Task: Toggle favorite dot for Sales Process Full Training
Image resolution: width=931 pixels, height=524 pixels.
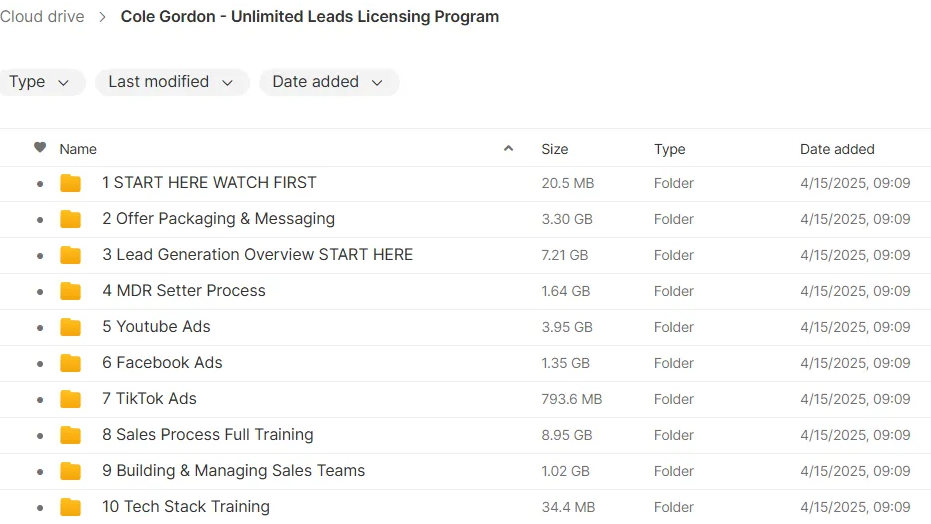Action: click(x=40, y=436)
